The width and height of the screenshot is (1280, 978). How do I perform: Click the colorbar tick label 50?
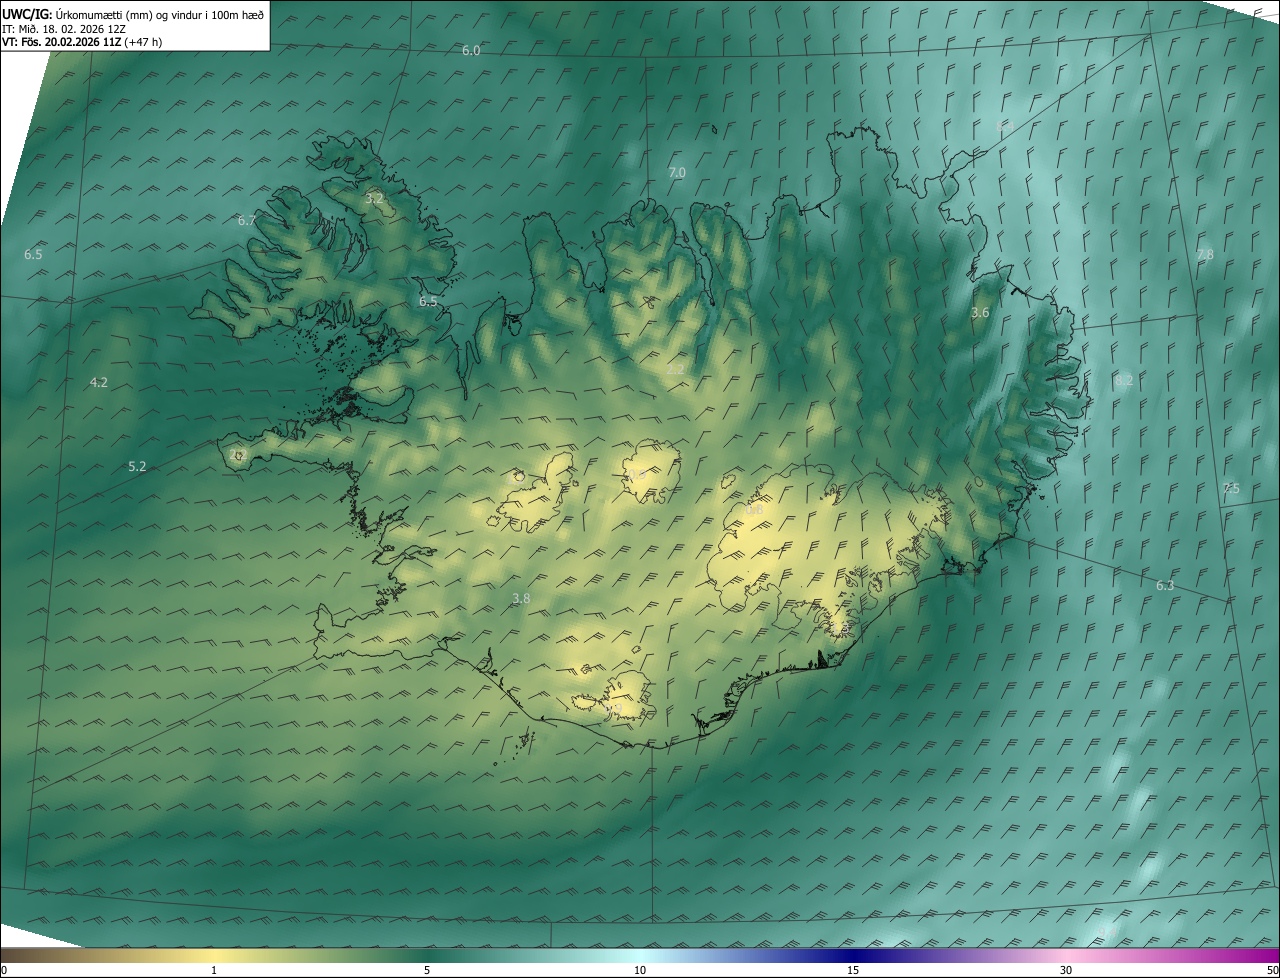[1272, 970]
